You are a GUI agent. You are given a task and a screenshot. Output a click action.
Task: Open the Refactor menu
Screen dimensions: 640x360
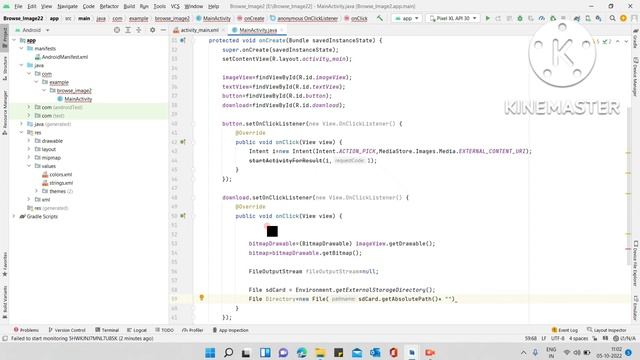(109, 7)
